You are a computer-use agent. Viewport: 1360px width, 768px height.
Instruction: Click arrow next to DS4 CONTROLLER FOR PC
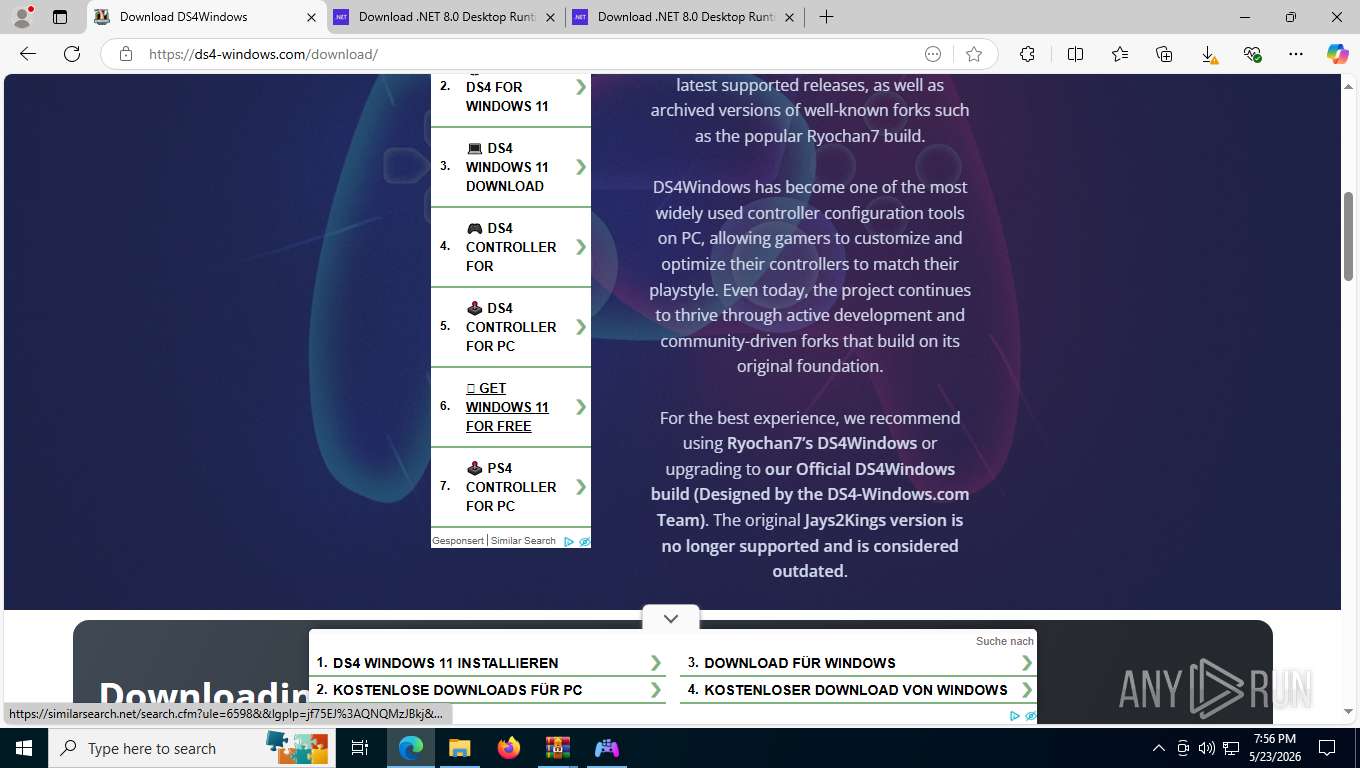pyautogui.click(x=581, y=327)
